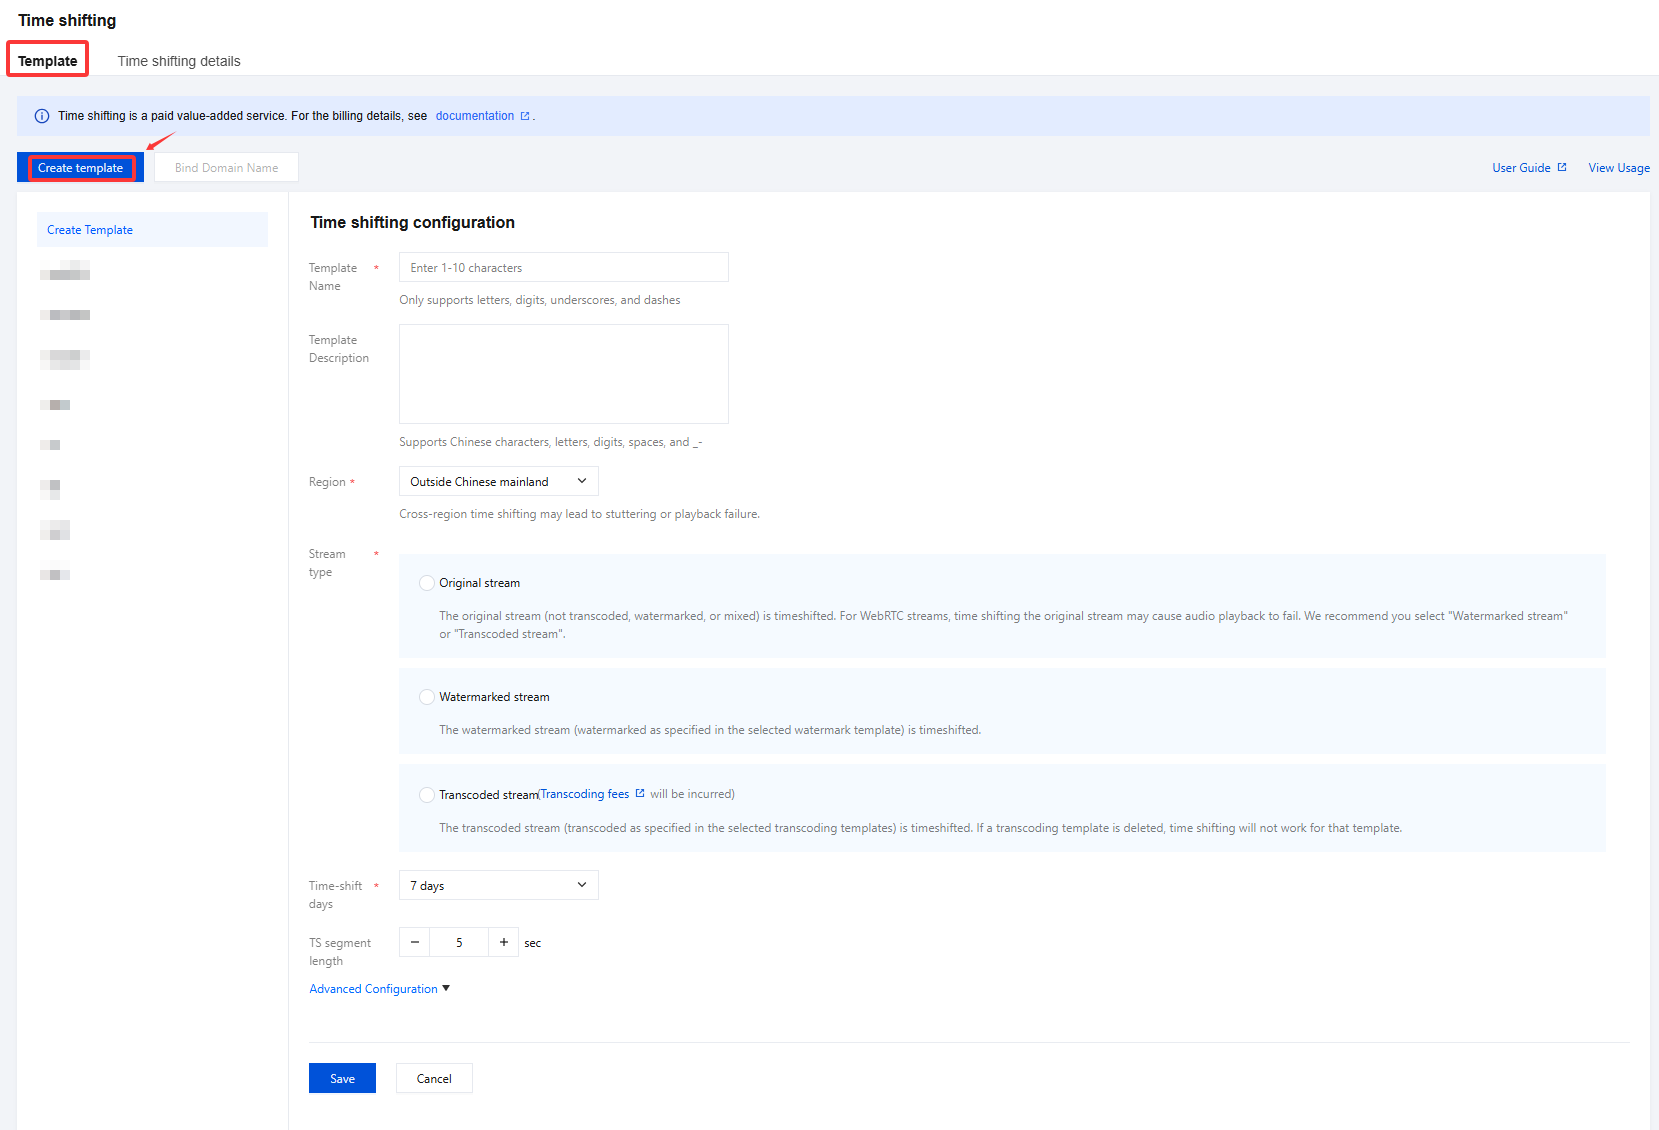Select the Original stream radio button
This screenshot has width=1659, height=1130.
[x=427, y=583]
